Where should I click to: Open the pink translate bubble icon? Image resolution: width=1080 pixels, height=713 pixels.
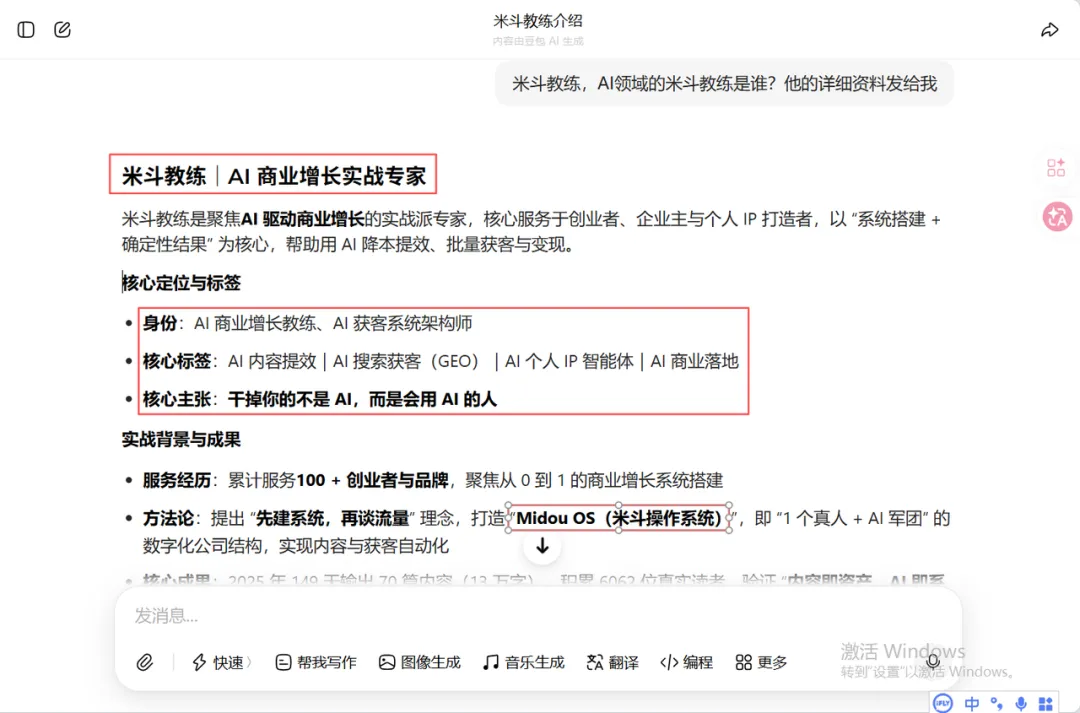pos(1057,217)
